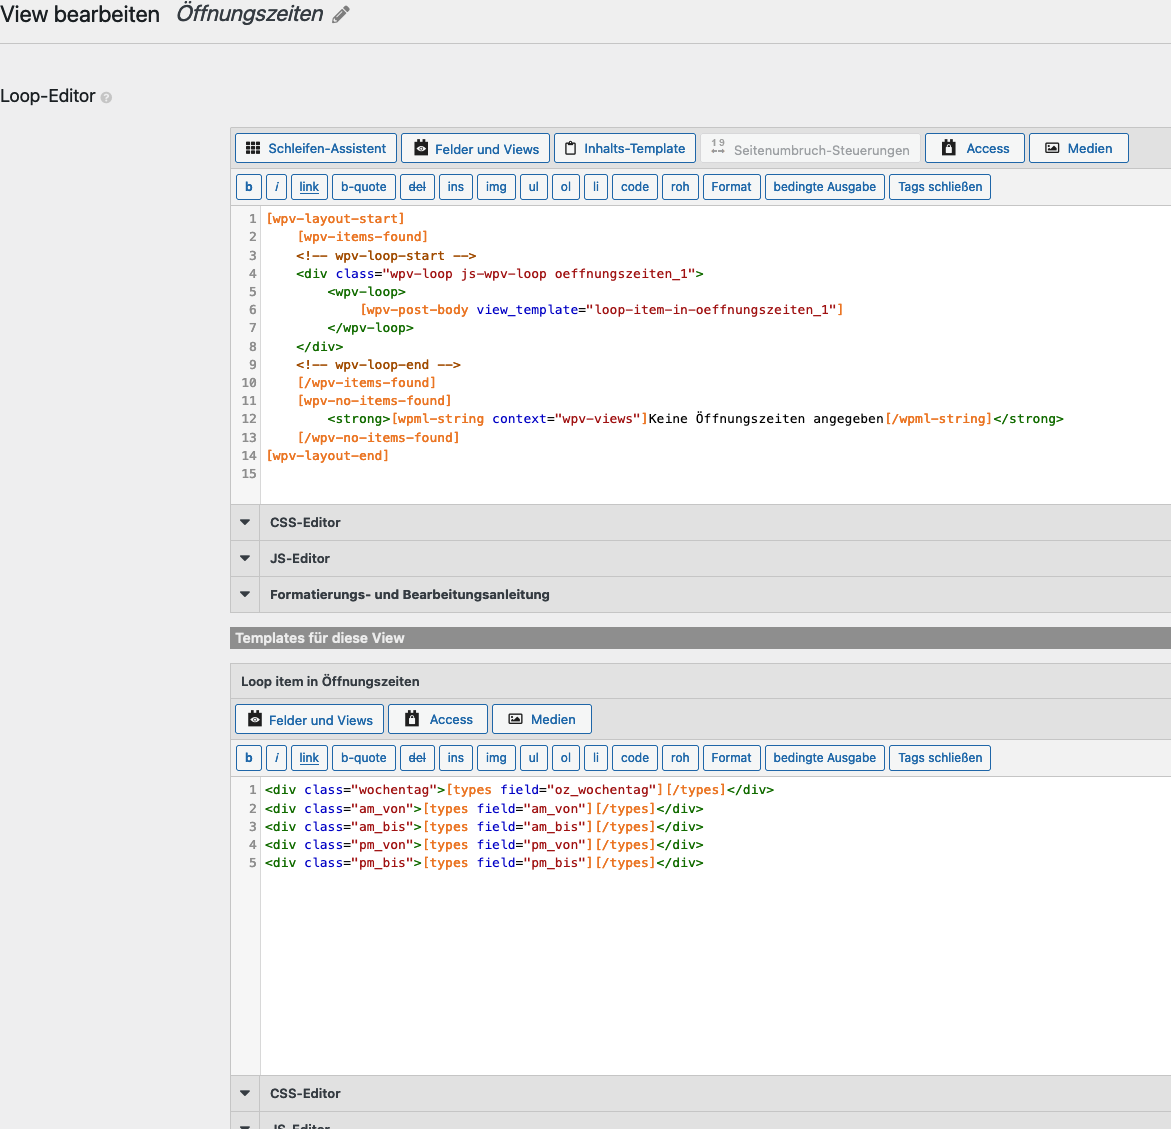
Task: Open Medien in the Loop item template toolbar
Action: click(541, 719)
